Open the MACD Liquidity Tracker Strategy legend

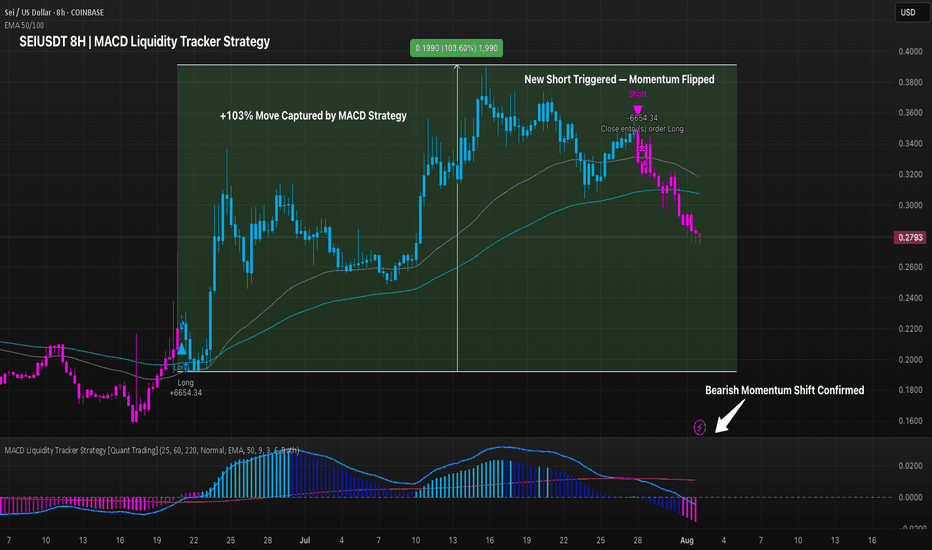point(150,451)
